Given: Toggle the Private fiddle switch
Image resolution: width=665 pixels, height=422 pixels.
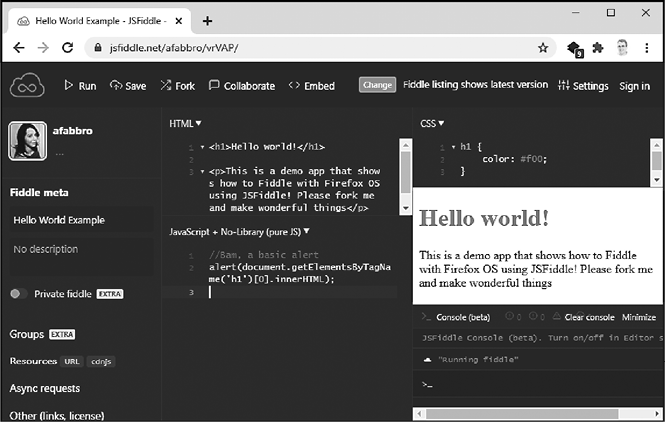Looking at the screenshot, I should [19, 294].
